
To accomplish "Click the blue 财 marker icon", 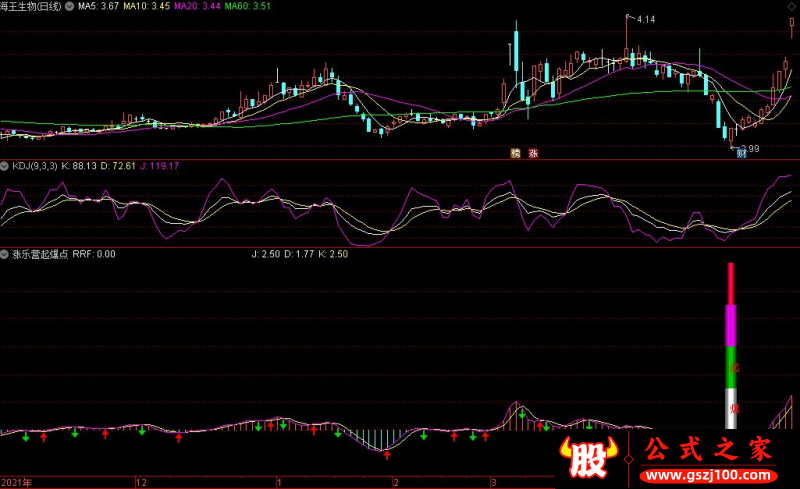I will point(741,153).
